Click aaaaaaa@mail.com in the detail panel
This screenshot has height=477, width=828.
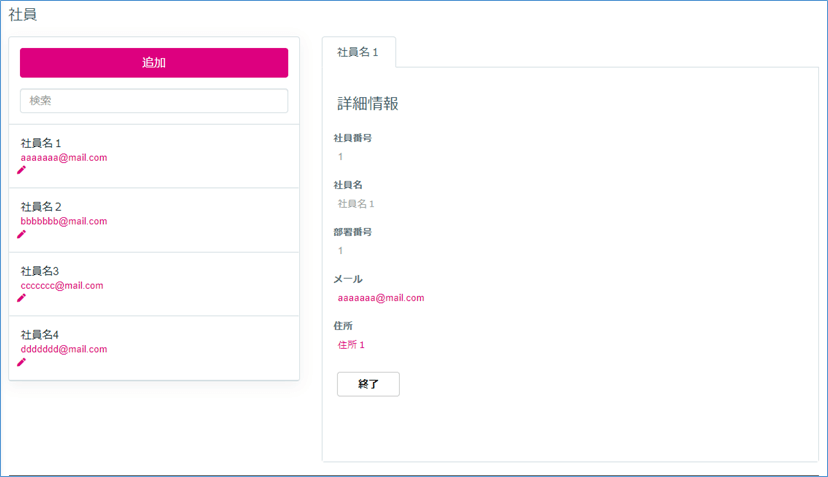[x=381, y=298]
